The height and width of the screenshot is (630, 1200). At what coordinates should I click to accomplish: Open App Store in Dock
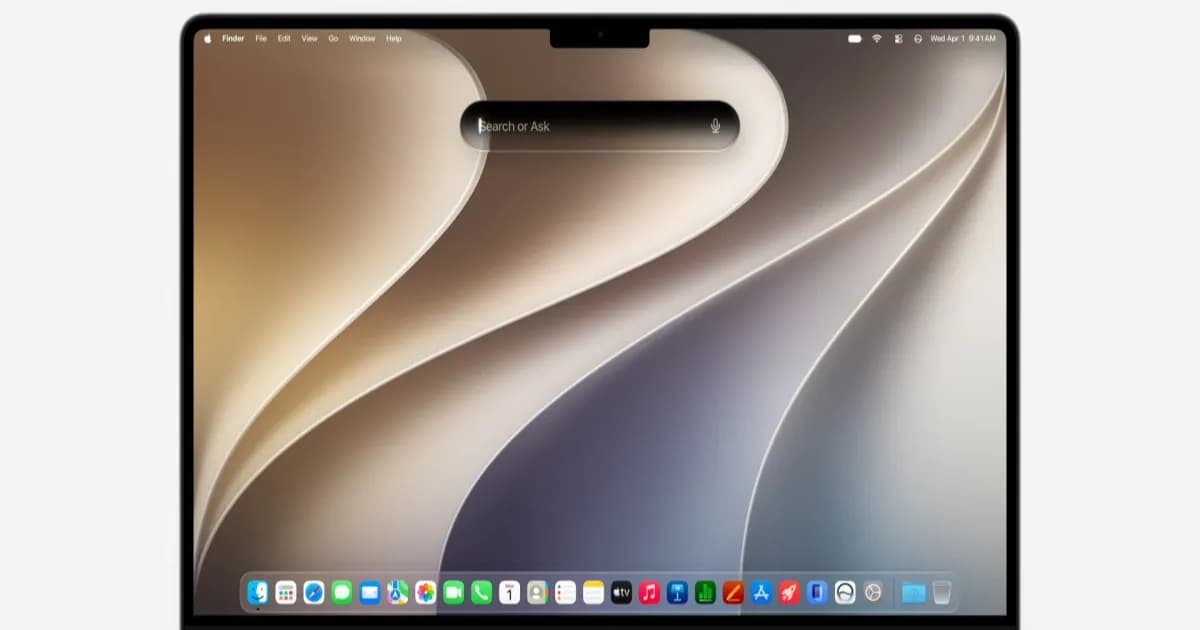point(762,592)
